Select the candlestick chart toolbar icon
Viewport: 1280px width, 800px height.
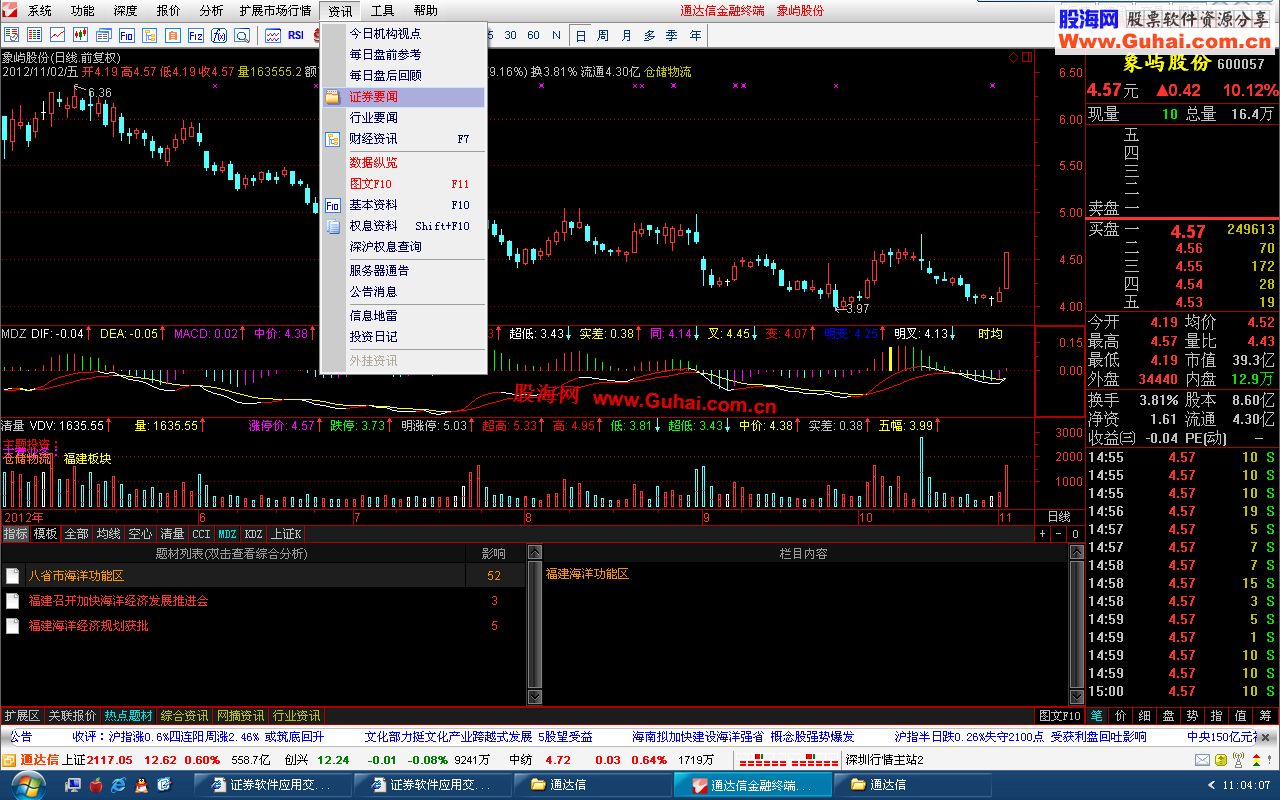point(80,35)
